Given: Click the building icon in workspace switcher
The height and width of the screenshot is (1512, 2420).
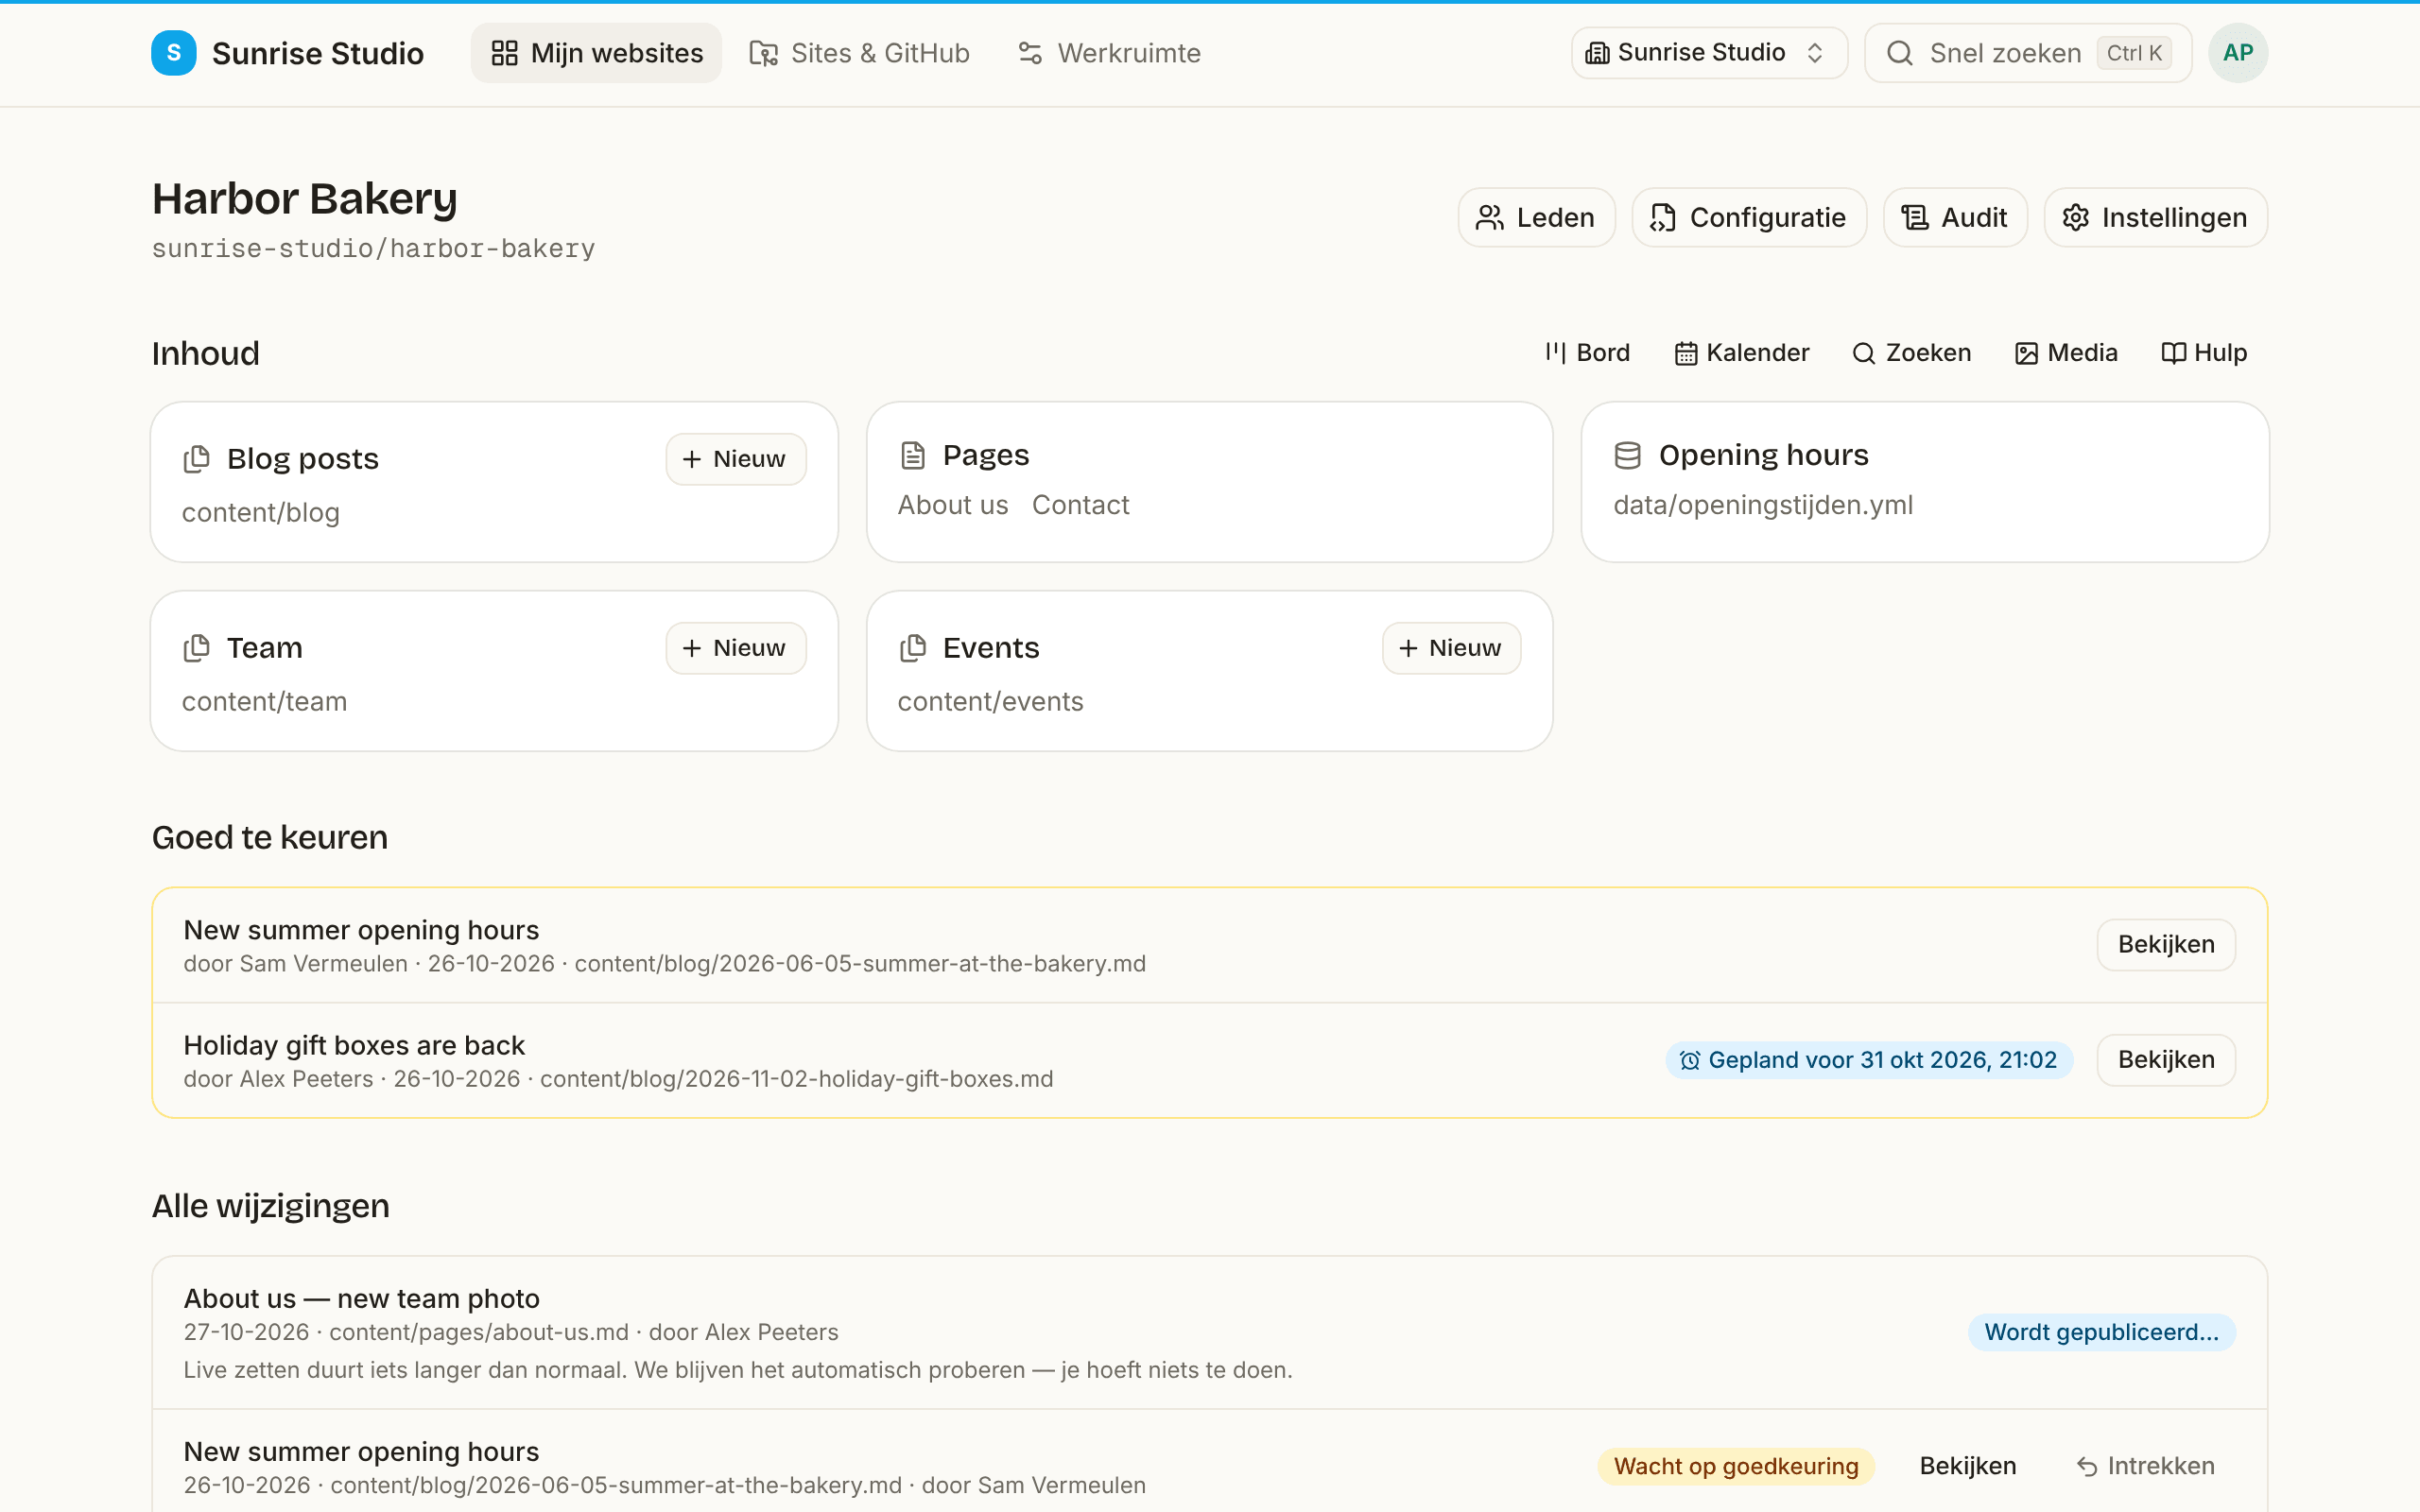Looking at the screenshot, I should tap(1598, 53).
